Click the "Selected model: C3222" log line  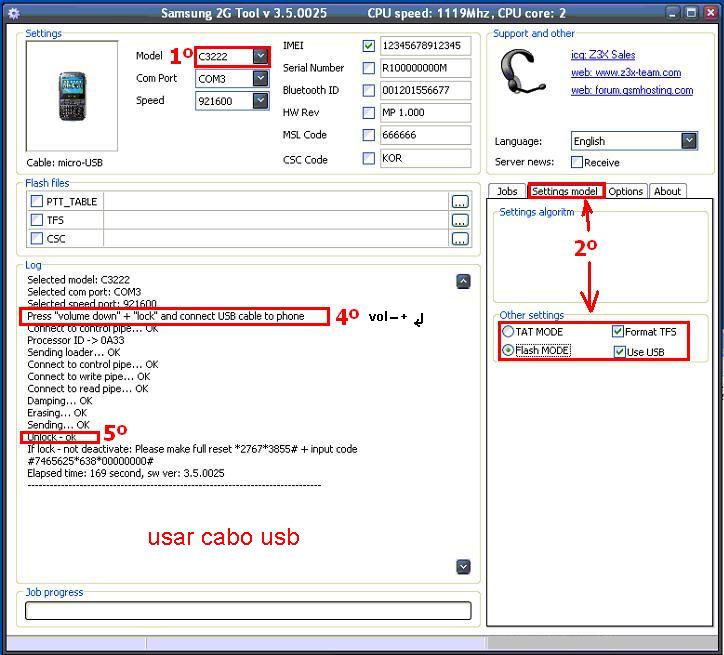pyautogui.click(x=78, y=280)
